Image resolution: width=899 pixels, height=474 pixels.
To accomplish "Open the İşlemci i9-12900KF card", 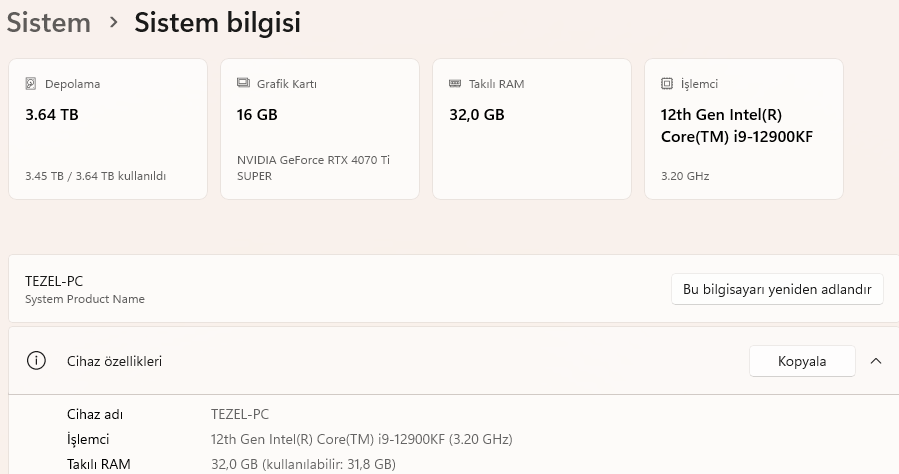I will [x=744, y=129].
